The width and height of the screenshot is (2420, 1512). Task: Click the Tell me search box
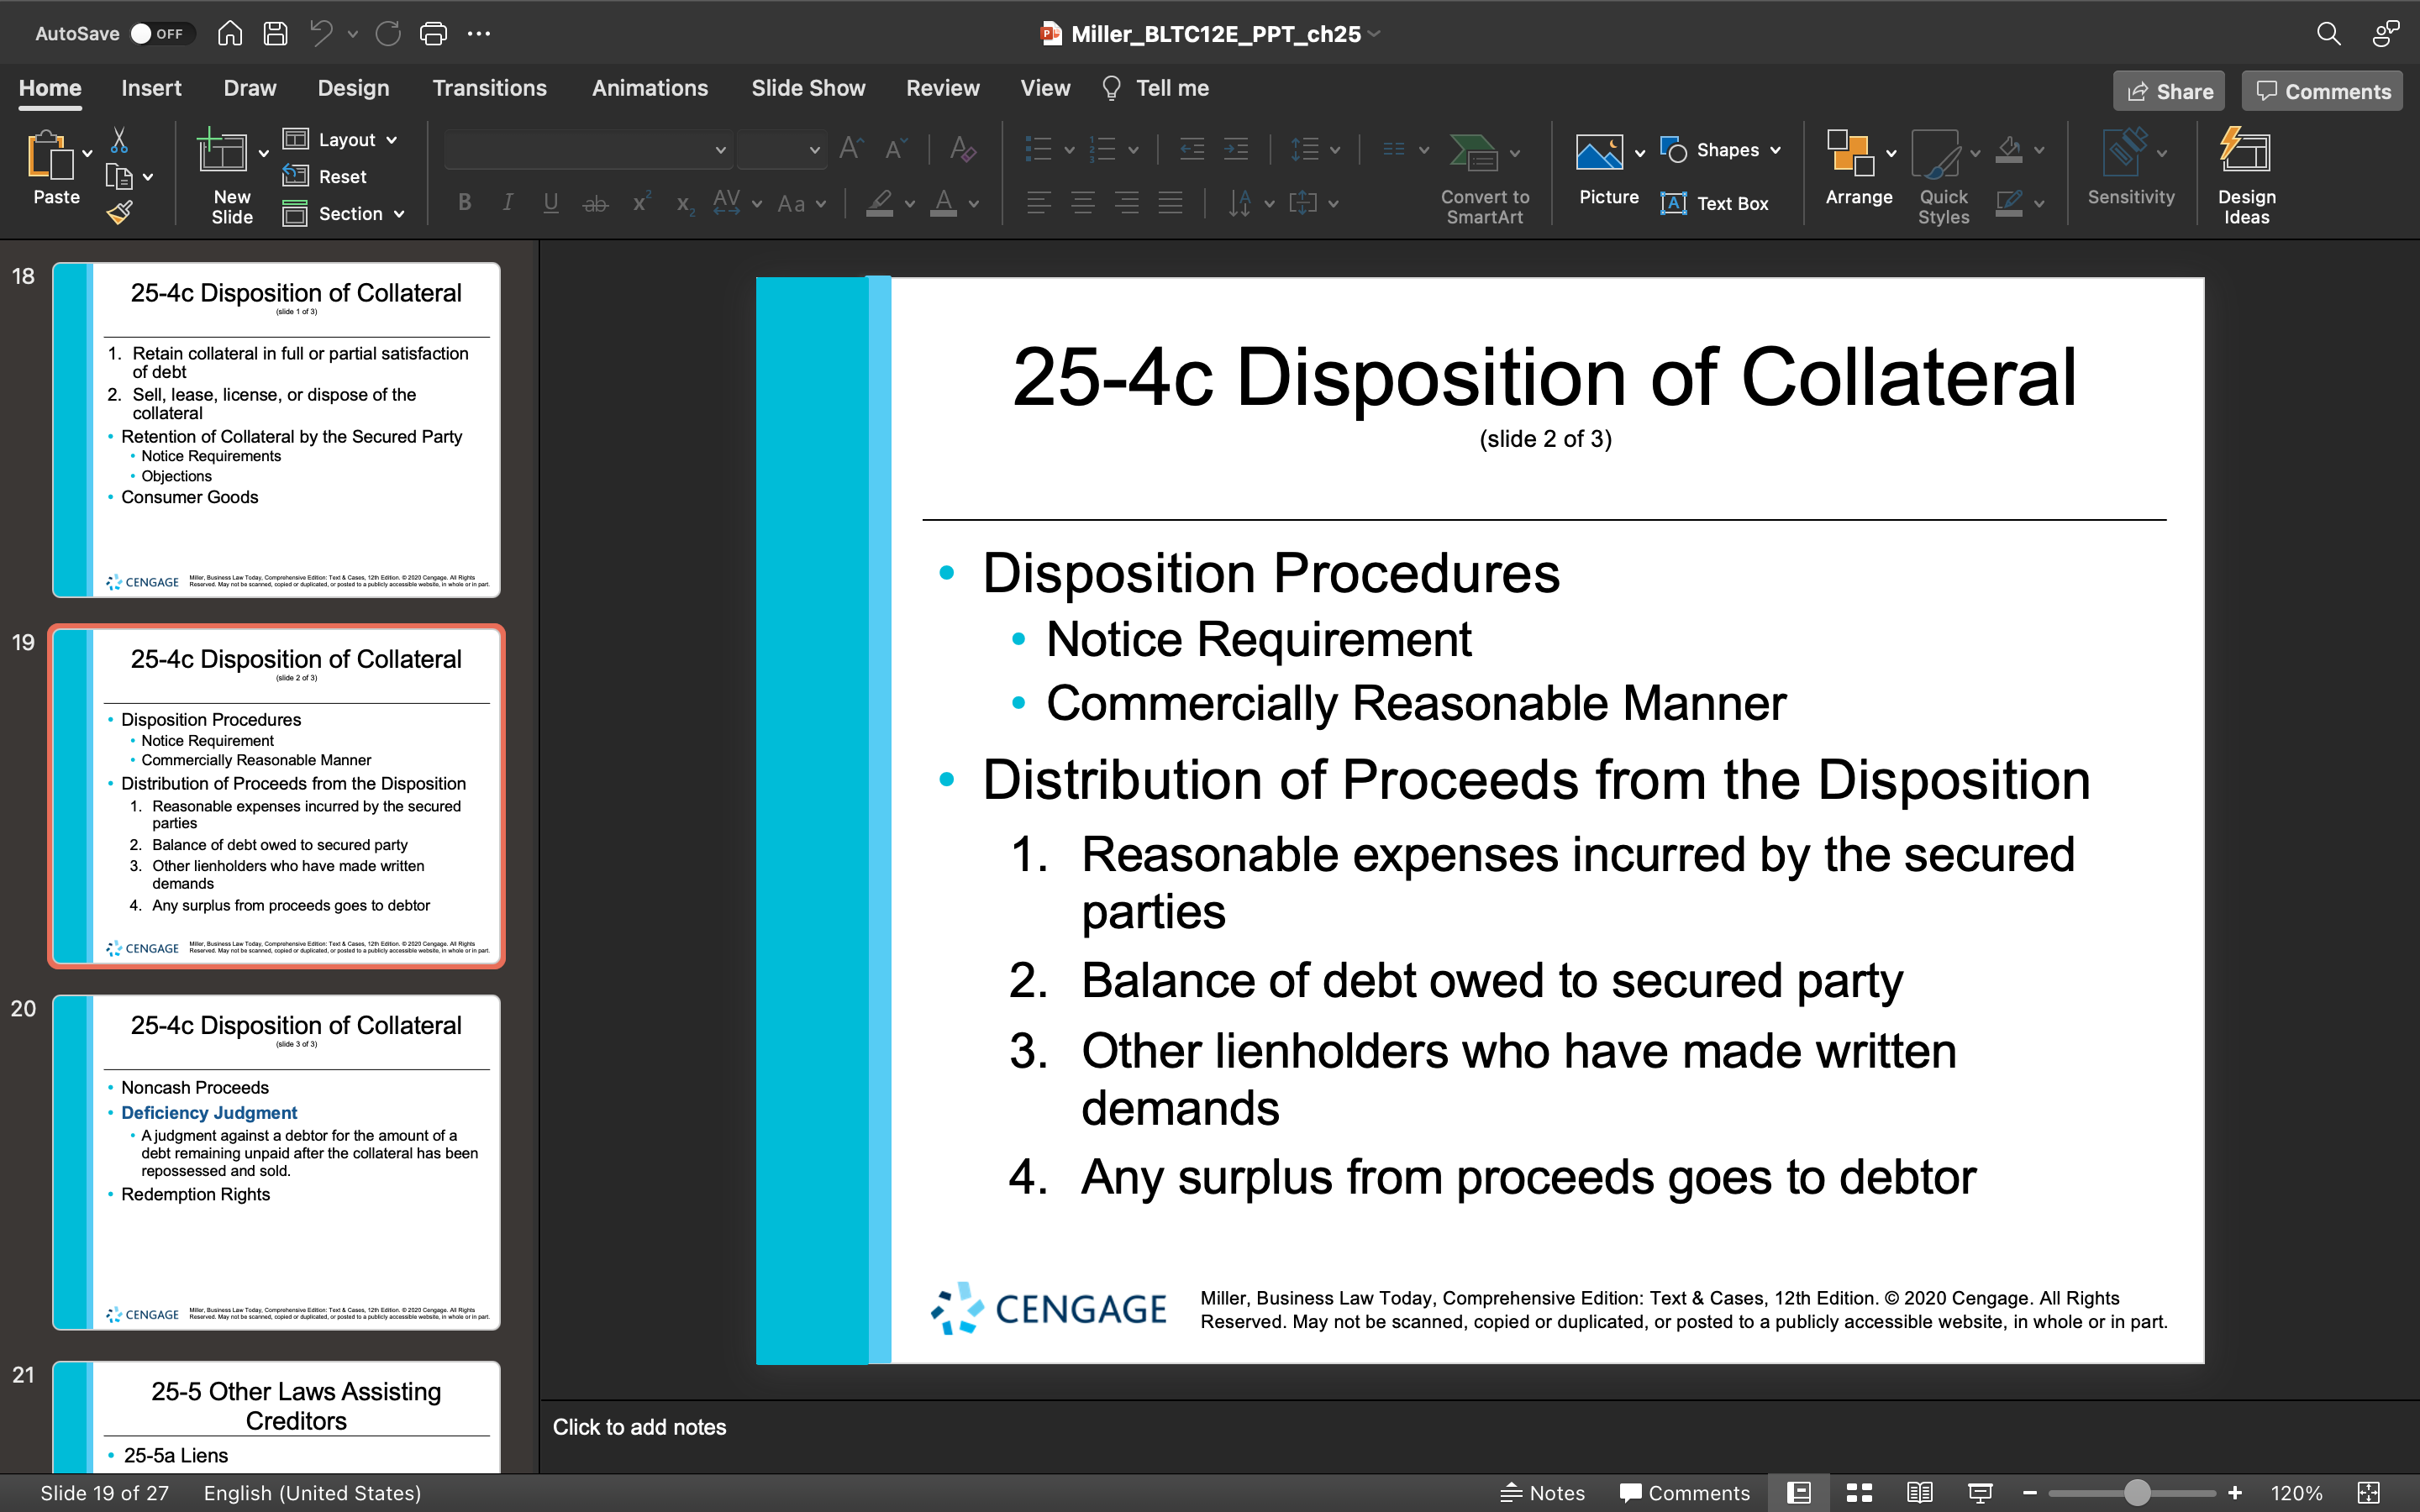pos(1155,88)
